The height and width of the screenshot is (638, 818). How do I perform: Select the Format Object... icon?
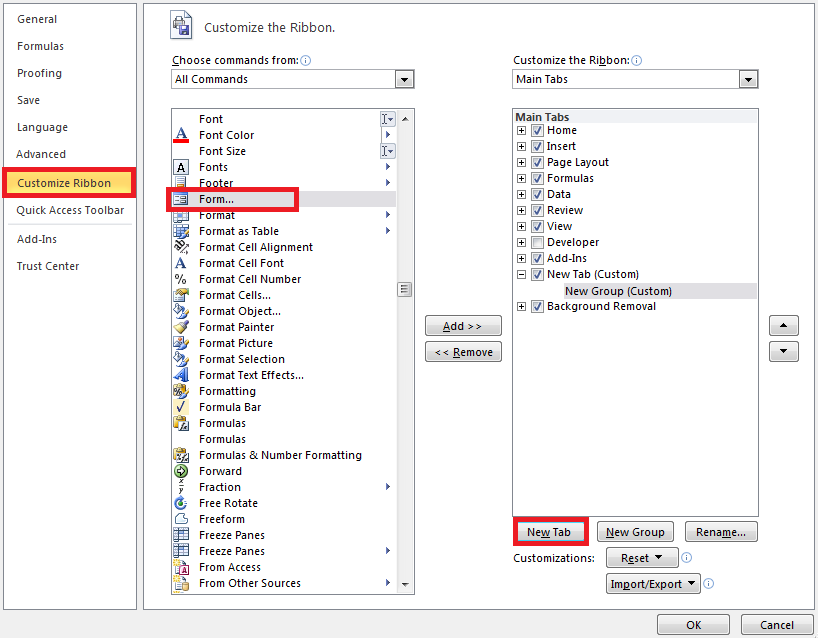point(181,311)
